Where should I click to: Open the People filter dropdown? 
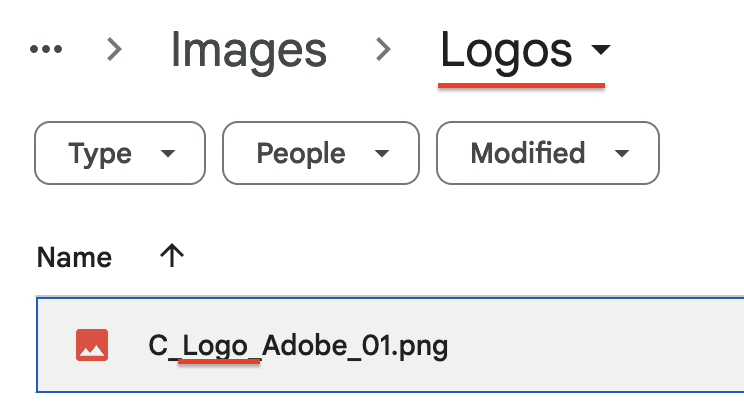(321, 153)
